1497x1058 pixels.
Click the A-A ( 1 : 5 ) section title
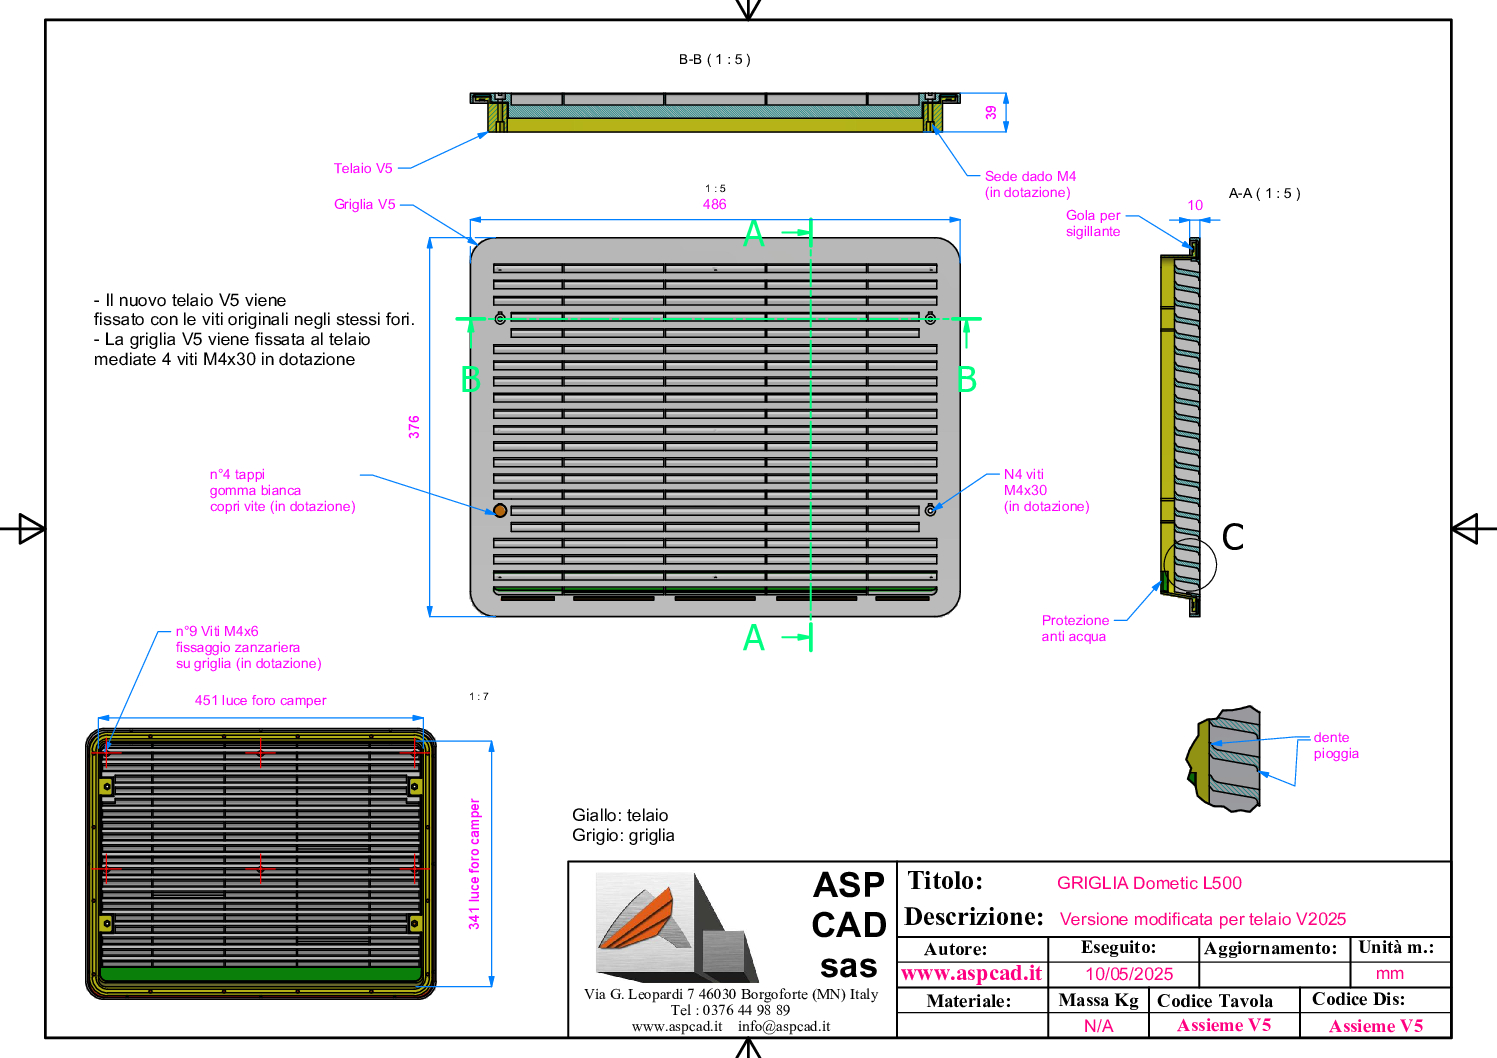(x=1264, y=193)
